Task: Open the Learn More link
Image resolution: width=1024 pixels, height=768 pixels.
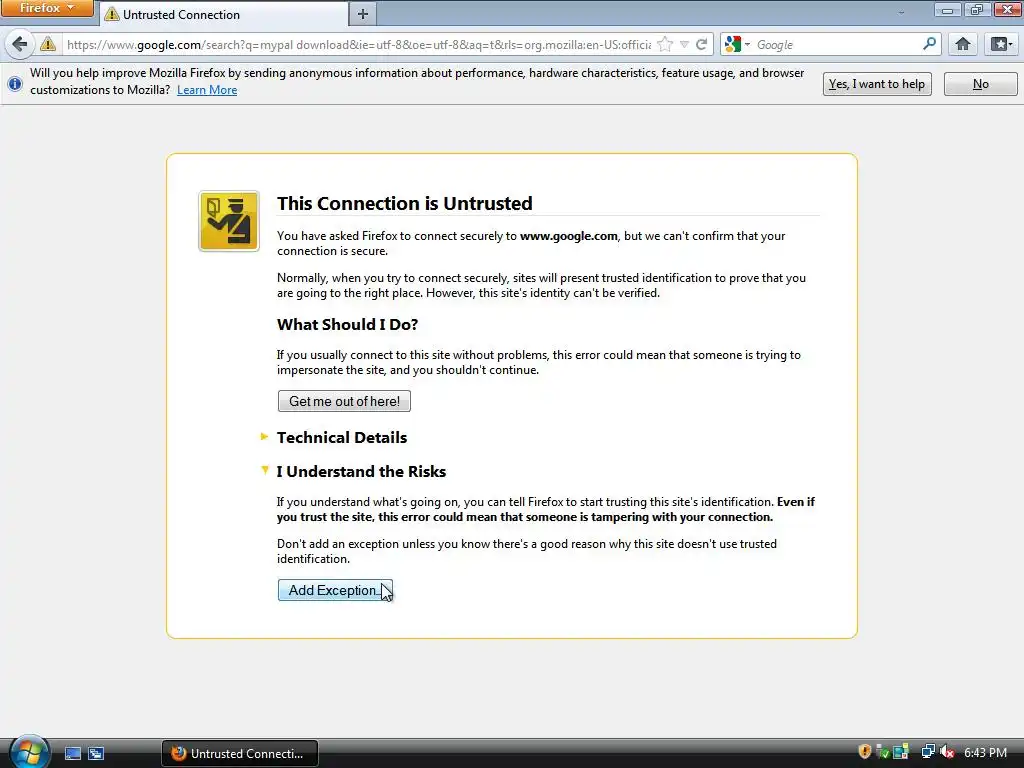Action: pyautogui.click(x=207, y=90)
